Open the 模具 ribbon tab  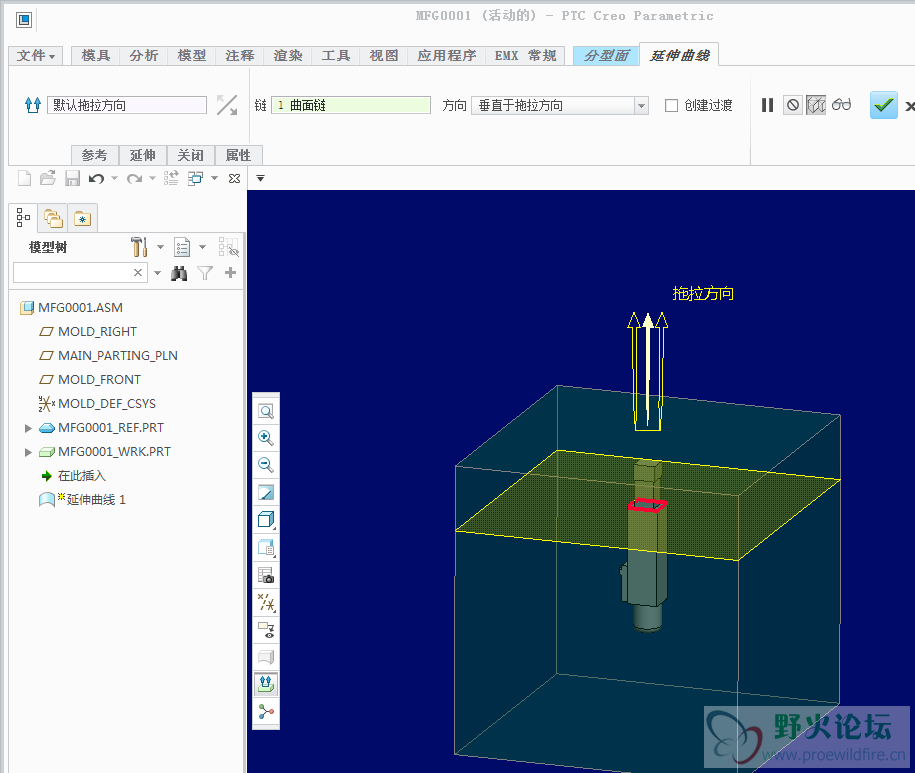96,55
